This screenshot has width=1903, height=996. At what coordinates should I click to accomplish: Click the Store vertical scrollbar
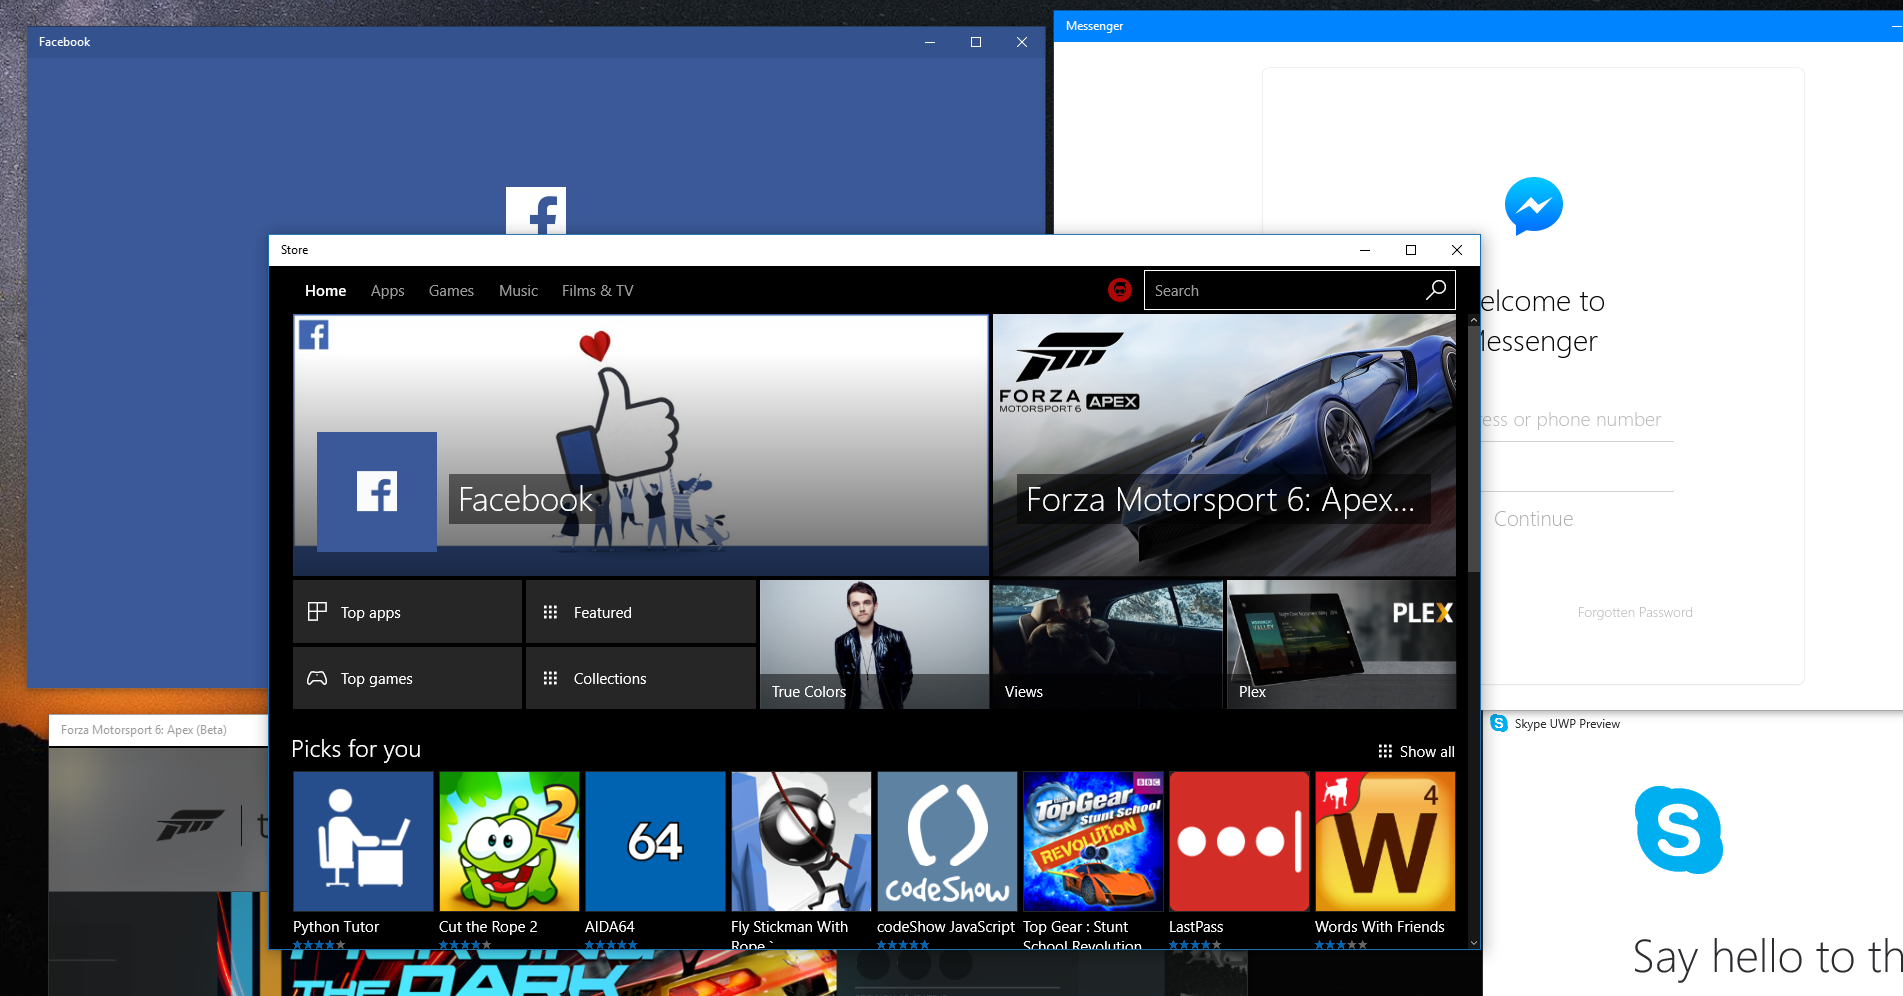click(x=1473, y=450)
